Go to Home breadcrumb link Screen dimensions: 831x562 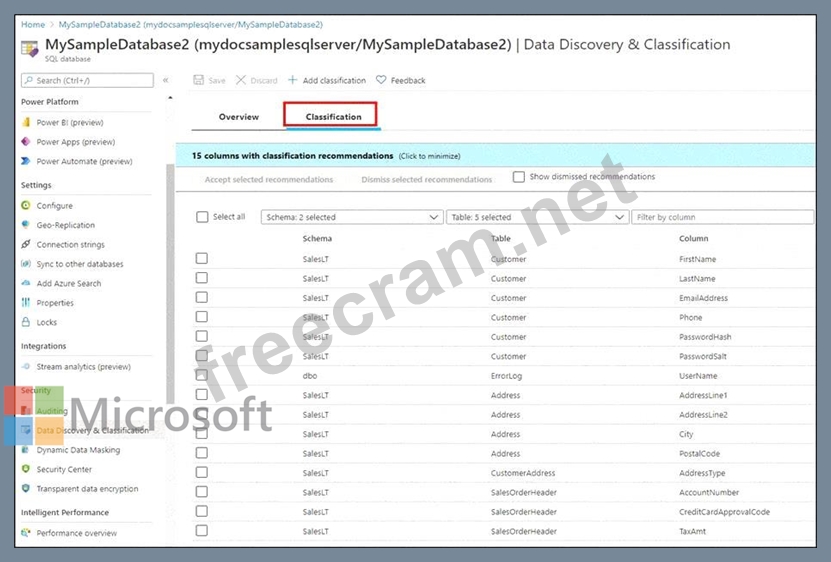[x=33, y=24]
